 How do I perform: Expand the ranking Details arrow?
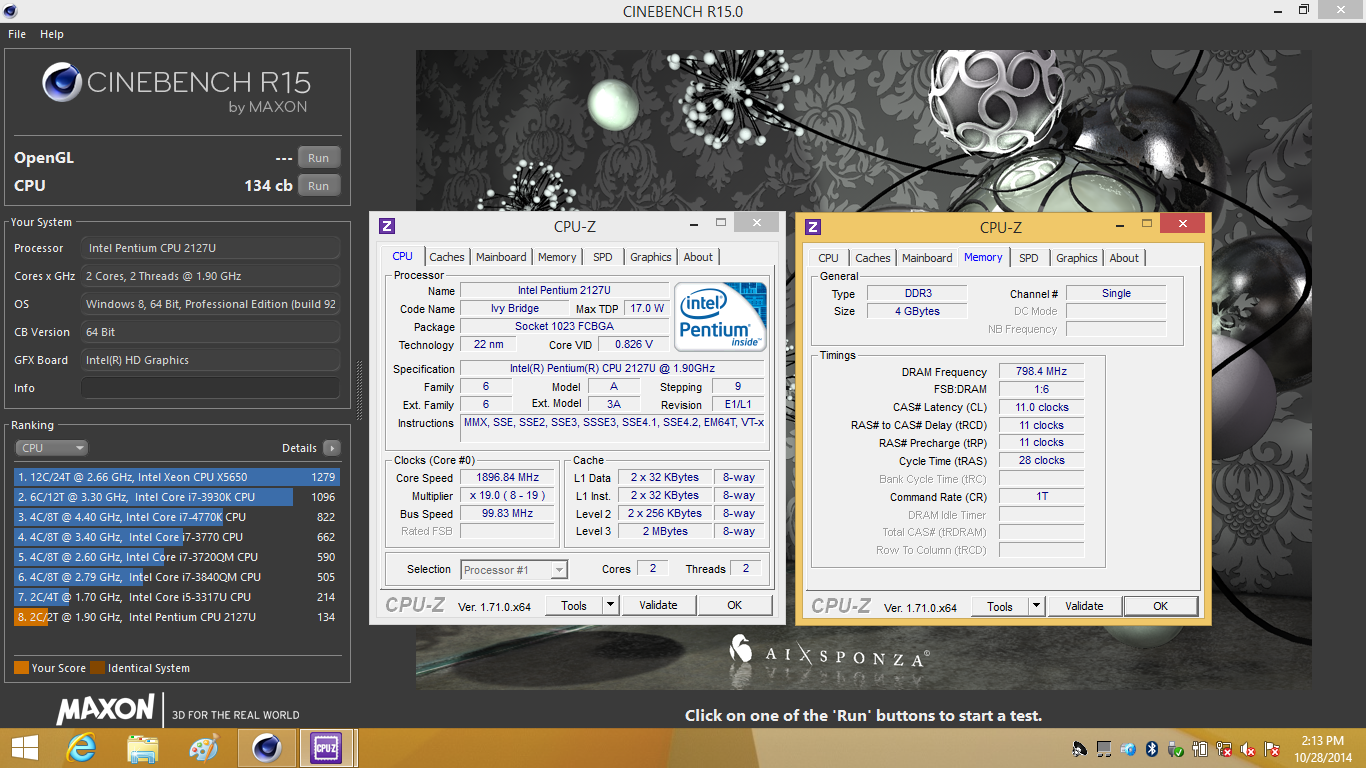[331, 448]
